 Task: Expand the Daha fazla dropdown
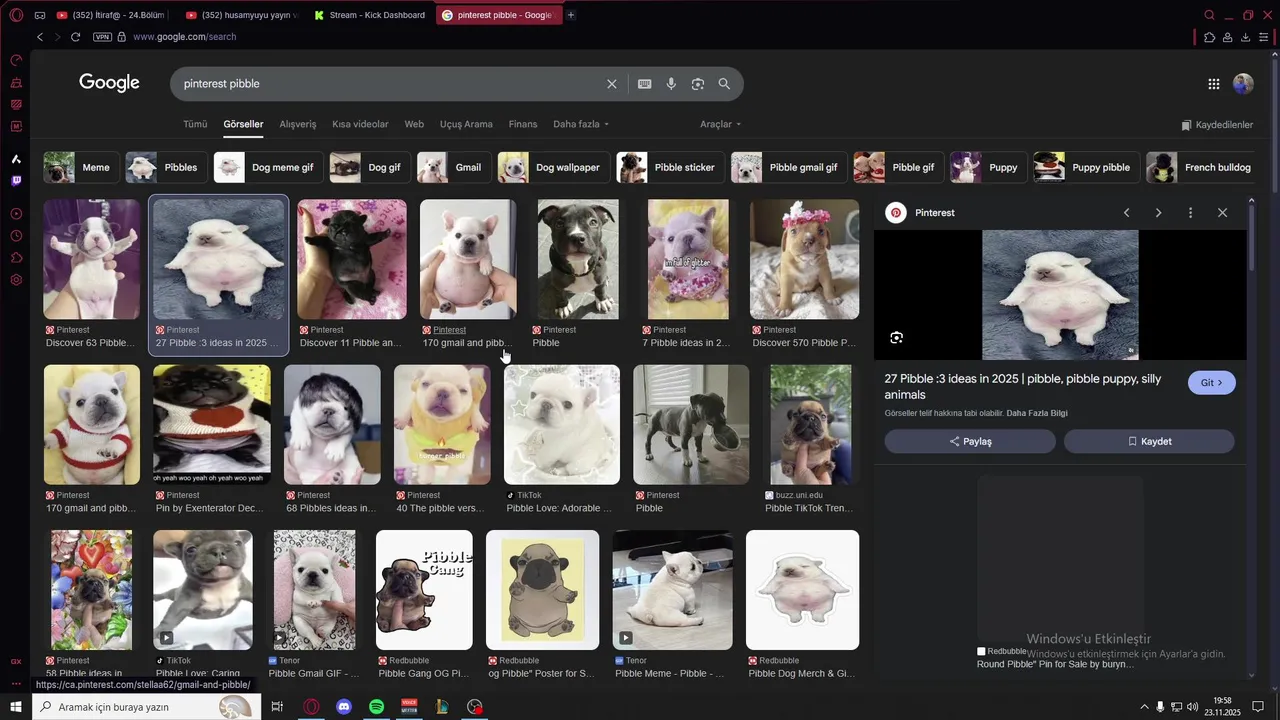tap(581, 124)
